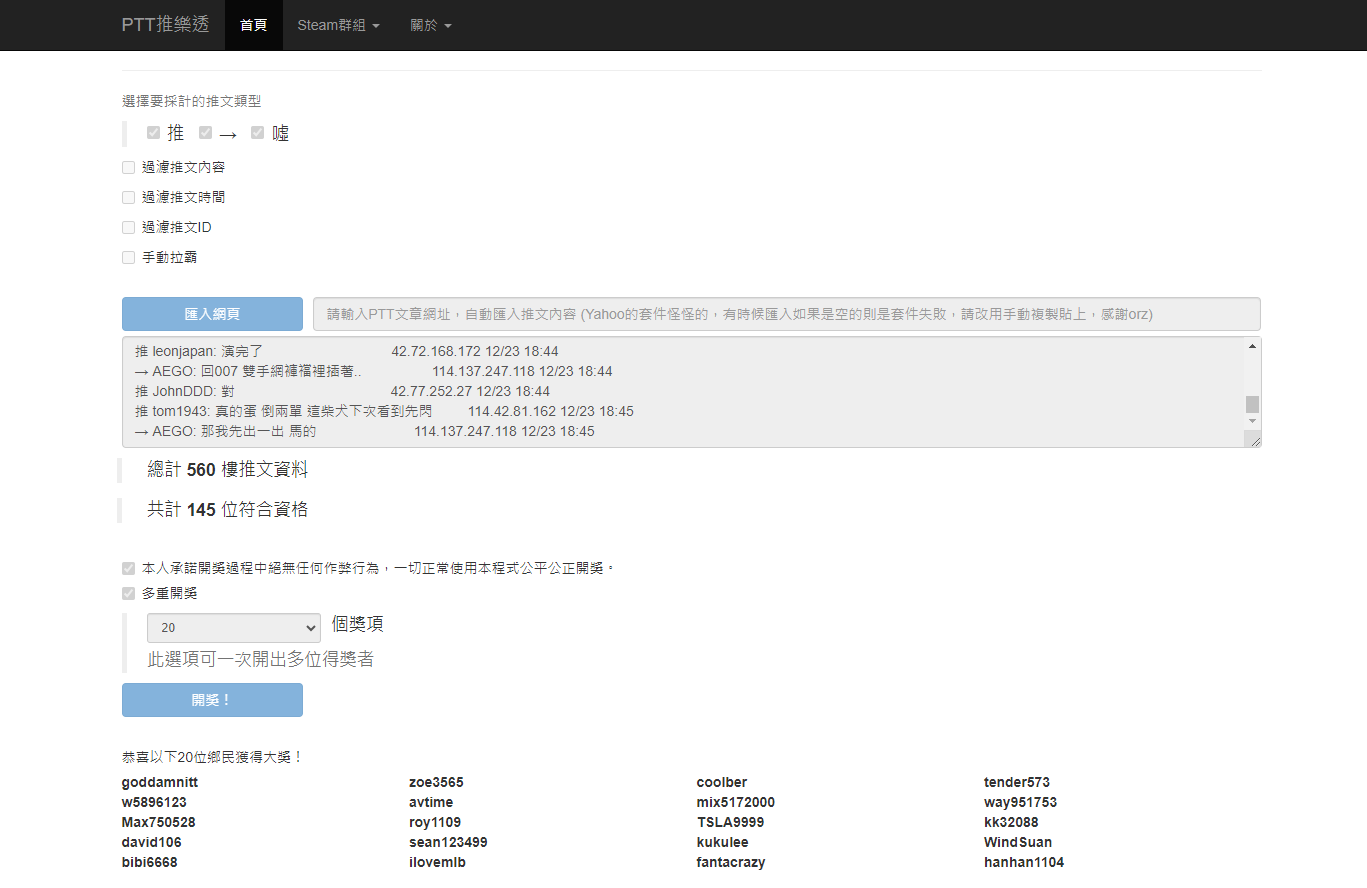Click the 匯入網頁 button
The image size is (1367, 888).
pos(212,314)
